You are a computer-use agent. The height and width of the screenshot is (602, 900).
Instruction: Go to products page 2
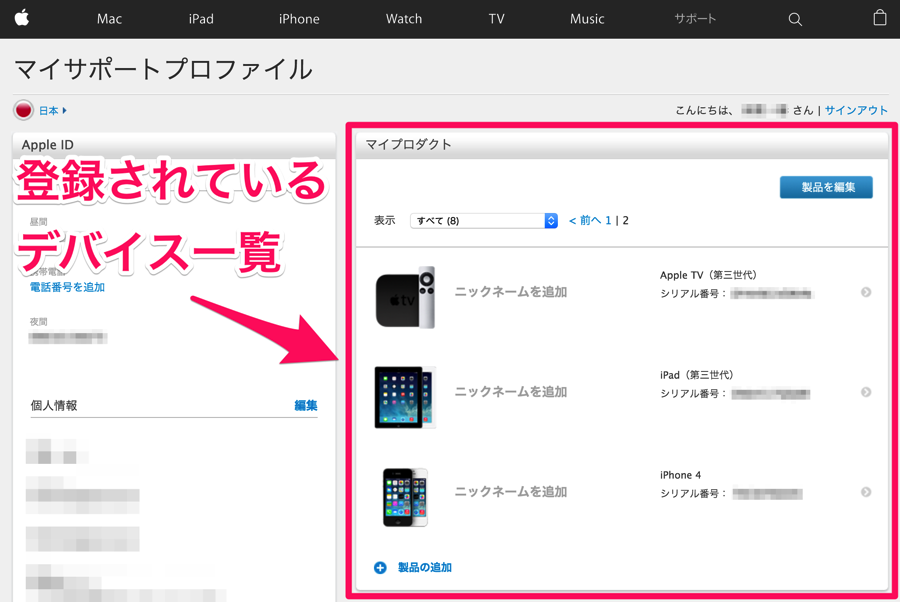(x=626, y=220)
